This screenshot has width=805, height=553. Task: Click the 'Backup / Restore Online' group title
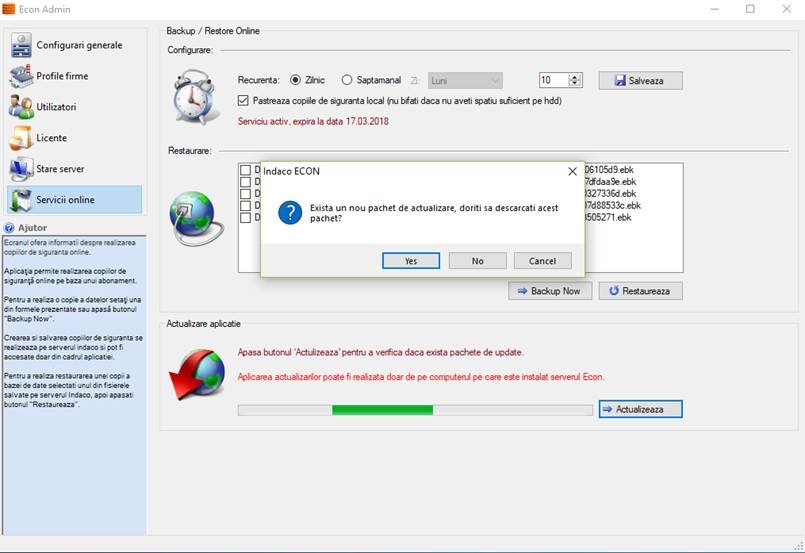[x=213, y=31]
